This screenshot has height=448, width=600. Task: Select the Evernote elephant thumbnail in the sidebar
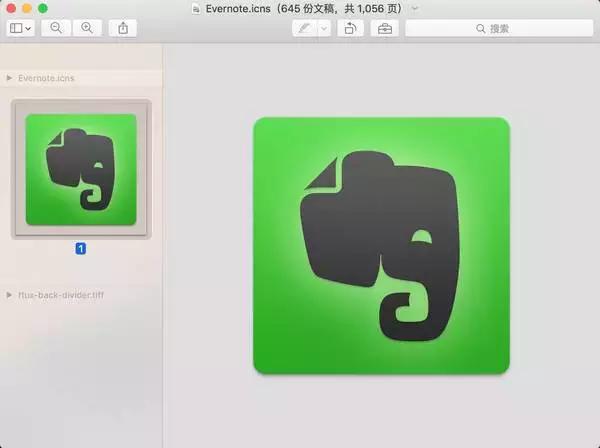[x=81, y=169]
